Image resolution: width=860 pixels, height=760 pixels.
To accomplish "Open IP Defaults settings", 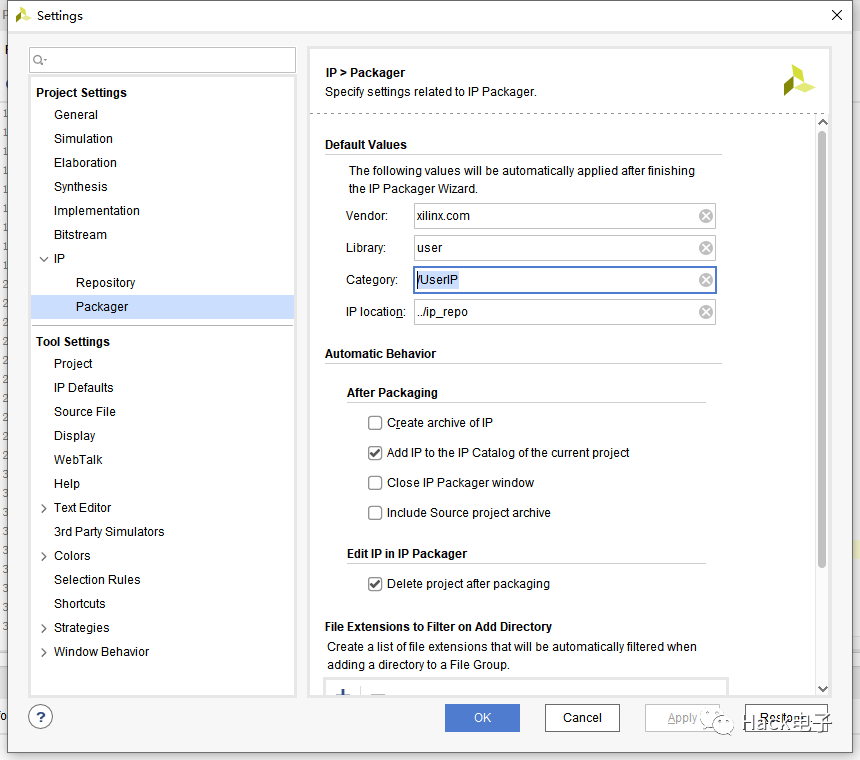I will click(83, 388).
